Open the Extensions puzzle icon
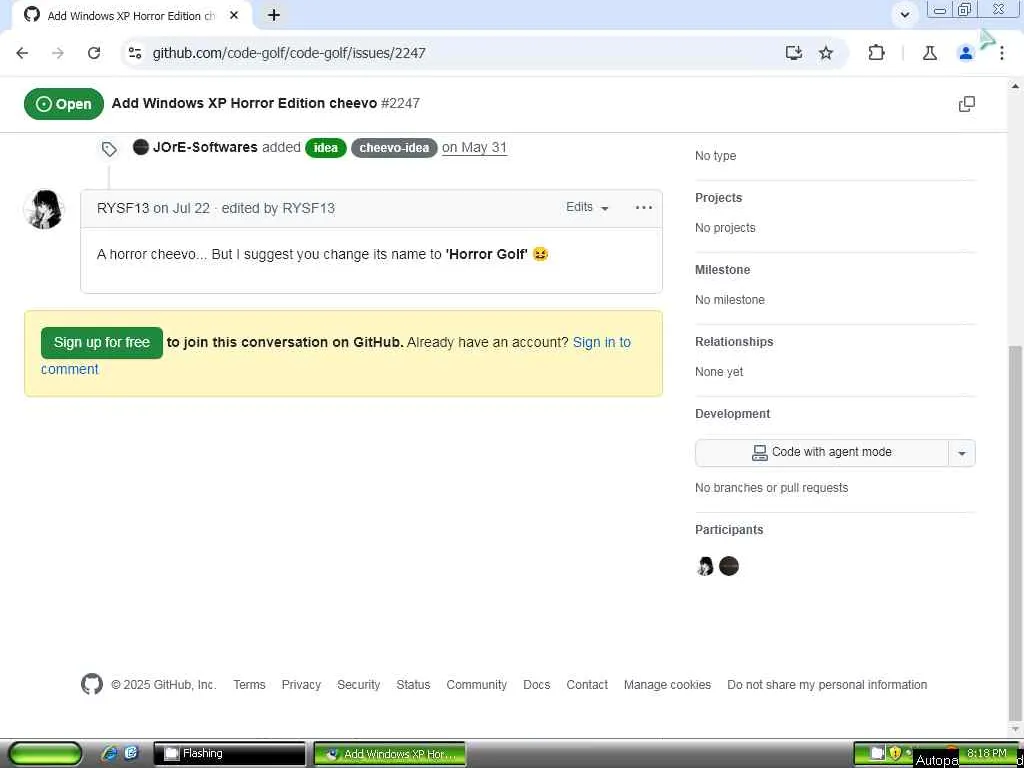 876,53
